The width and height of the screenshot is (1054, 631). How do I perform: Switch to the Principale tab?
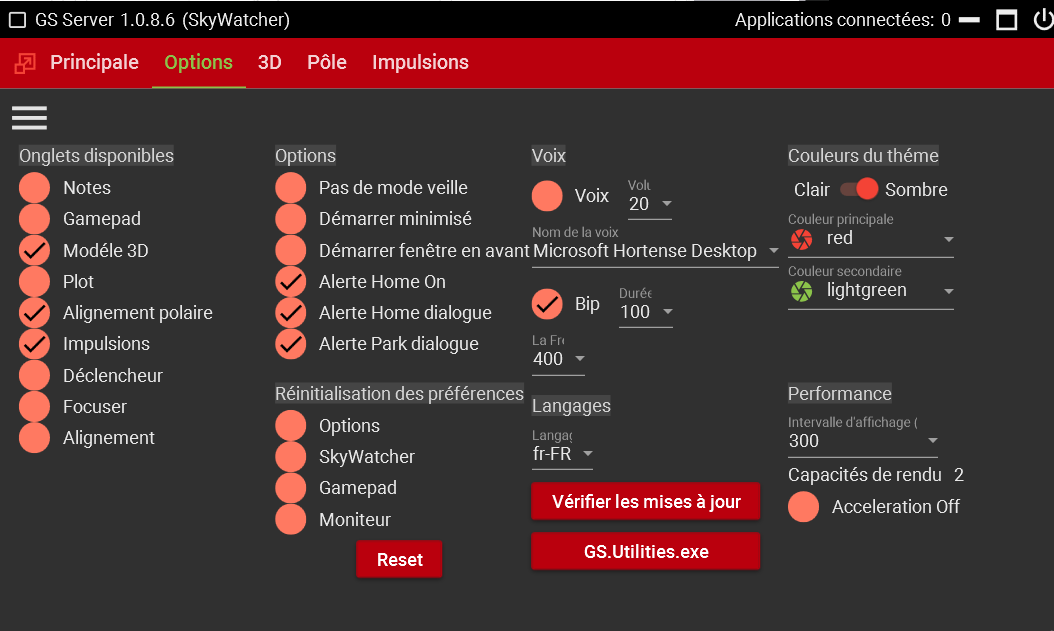coord(94,62)
